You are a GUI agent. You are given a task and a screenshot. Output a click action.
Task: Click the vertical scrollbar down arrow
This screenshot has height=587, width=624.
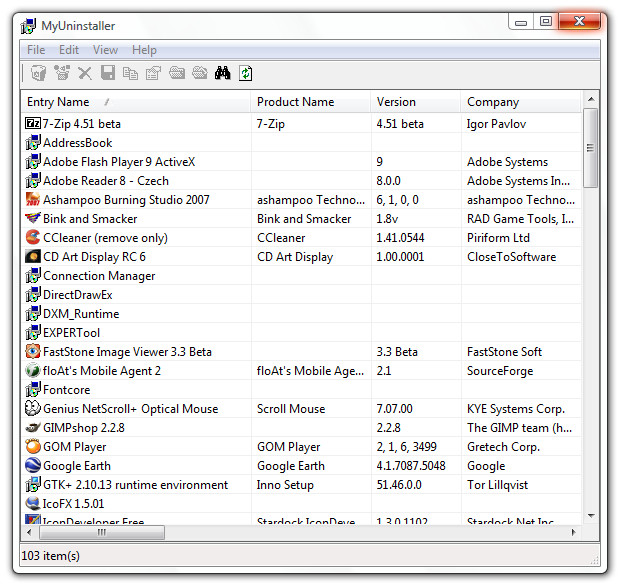591,516
